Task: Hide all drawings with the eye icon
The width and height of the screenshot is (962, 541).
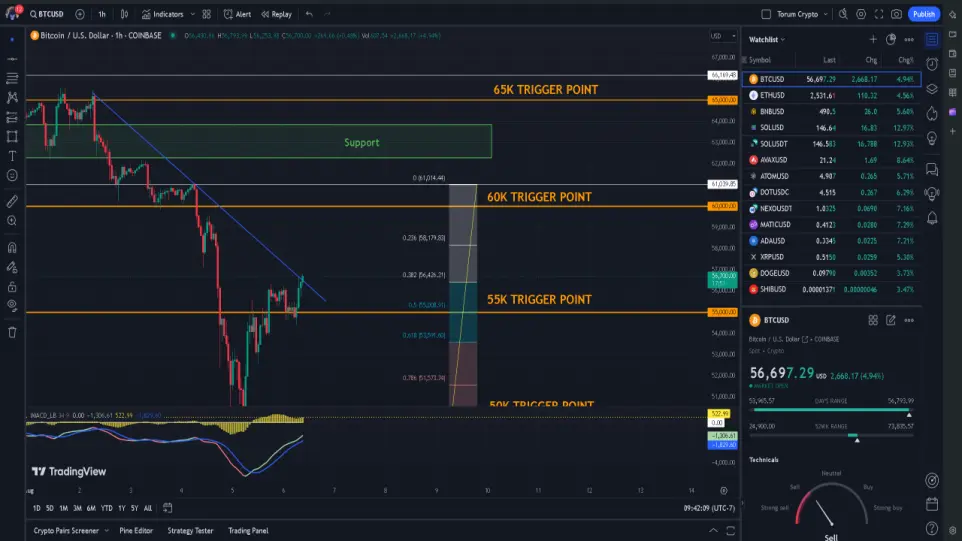Action: pyautogui.click(x=12, y=305)
